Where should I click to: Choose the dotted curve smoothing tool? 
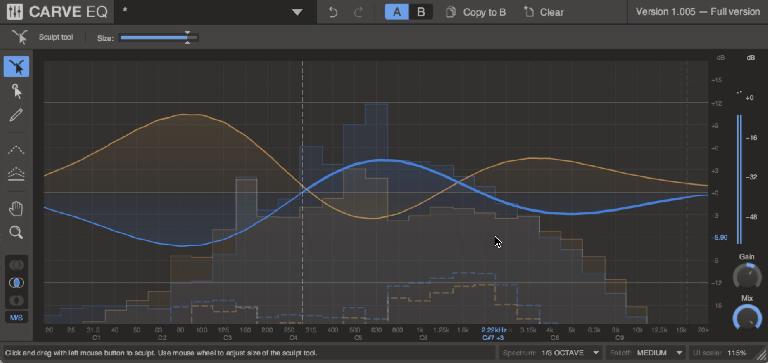click(16, 149)
